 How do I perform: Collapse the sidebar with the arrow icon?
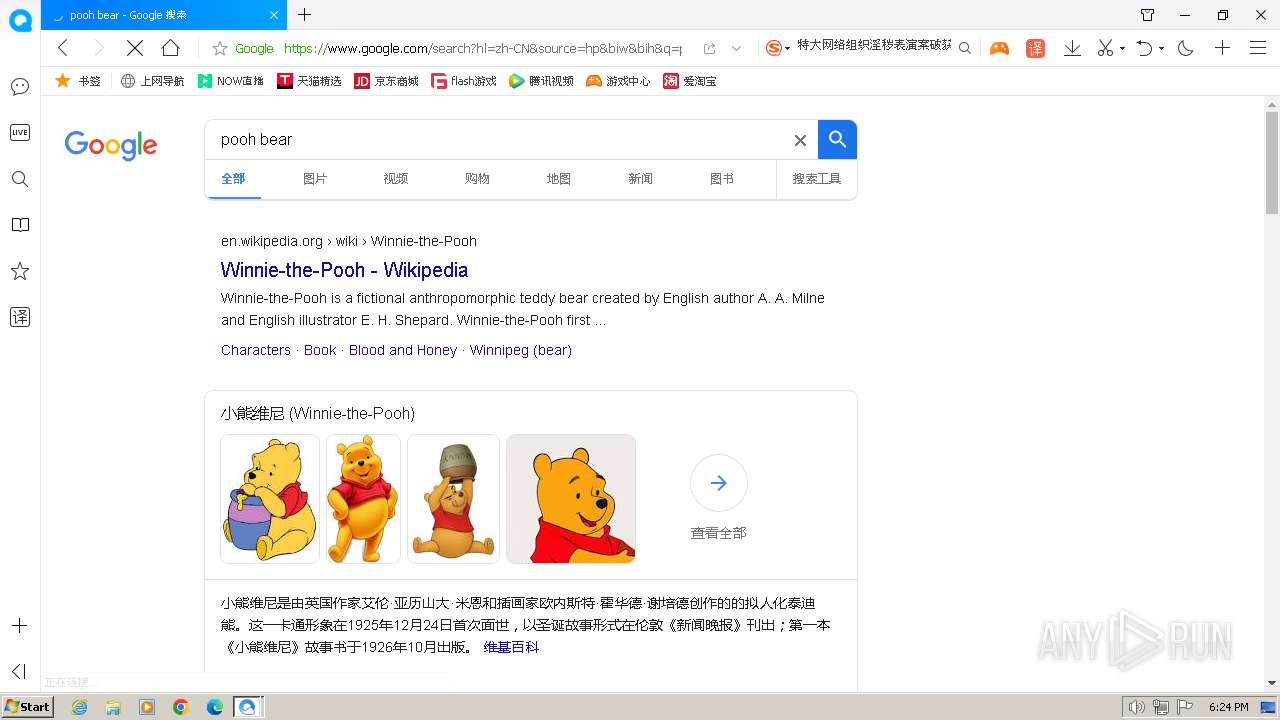(18, 671)
